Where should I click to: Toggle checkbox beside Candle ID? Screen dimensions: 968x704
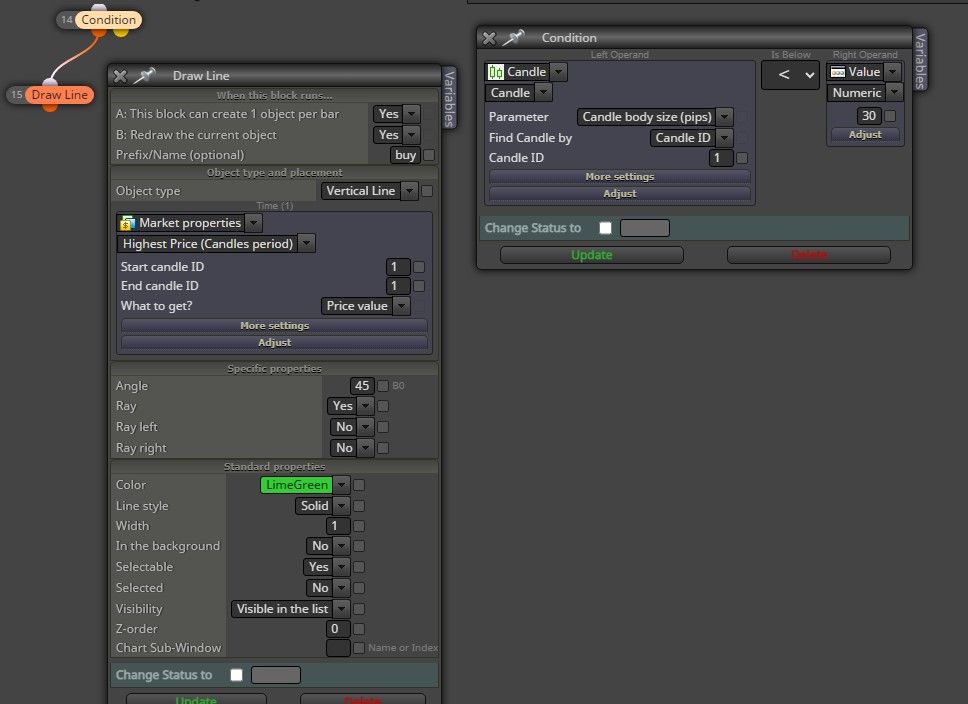click(x=742, y=158)
